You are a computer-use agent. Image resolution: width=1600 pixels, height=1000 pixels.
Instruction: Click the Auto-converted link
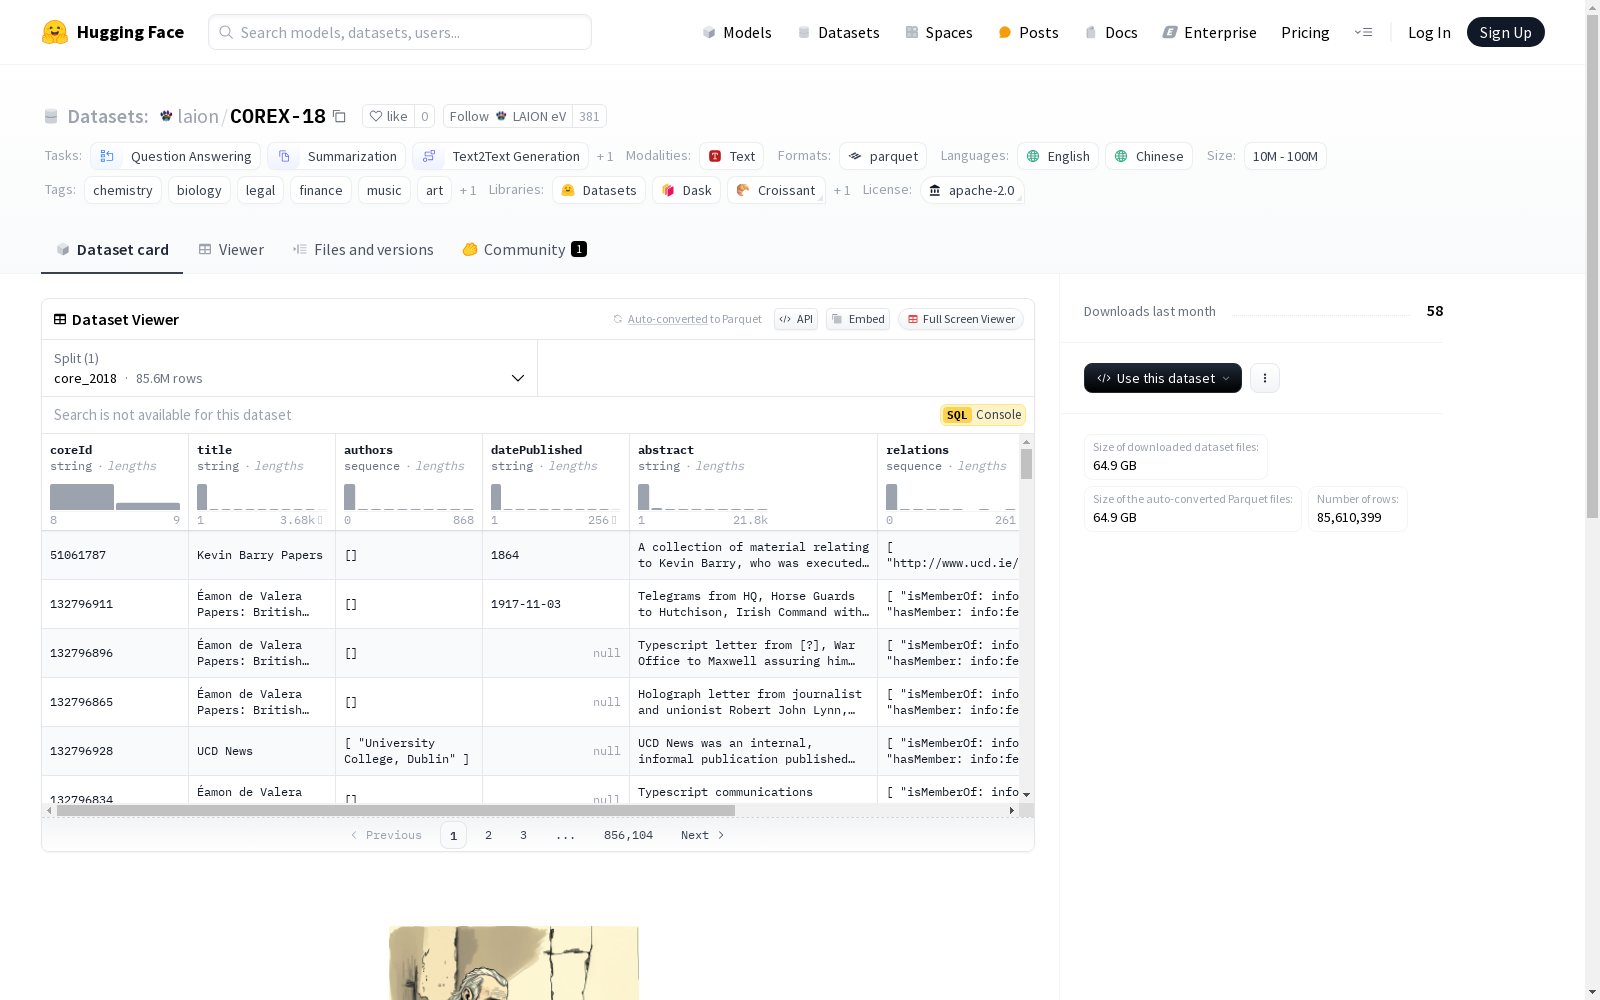pos(667,319)
